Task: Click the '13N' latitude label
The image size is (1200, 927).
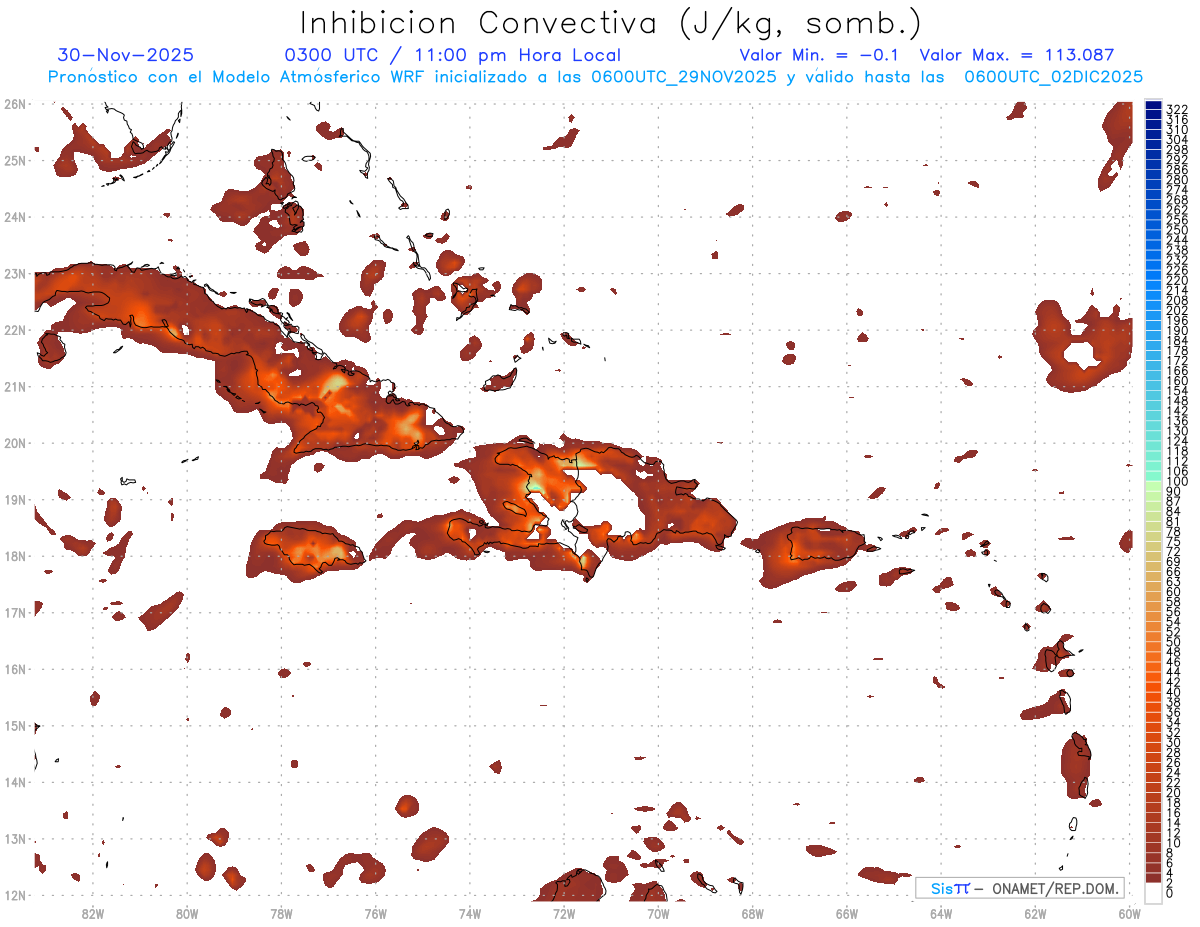Action: [x=15, y=838]
